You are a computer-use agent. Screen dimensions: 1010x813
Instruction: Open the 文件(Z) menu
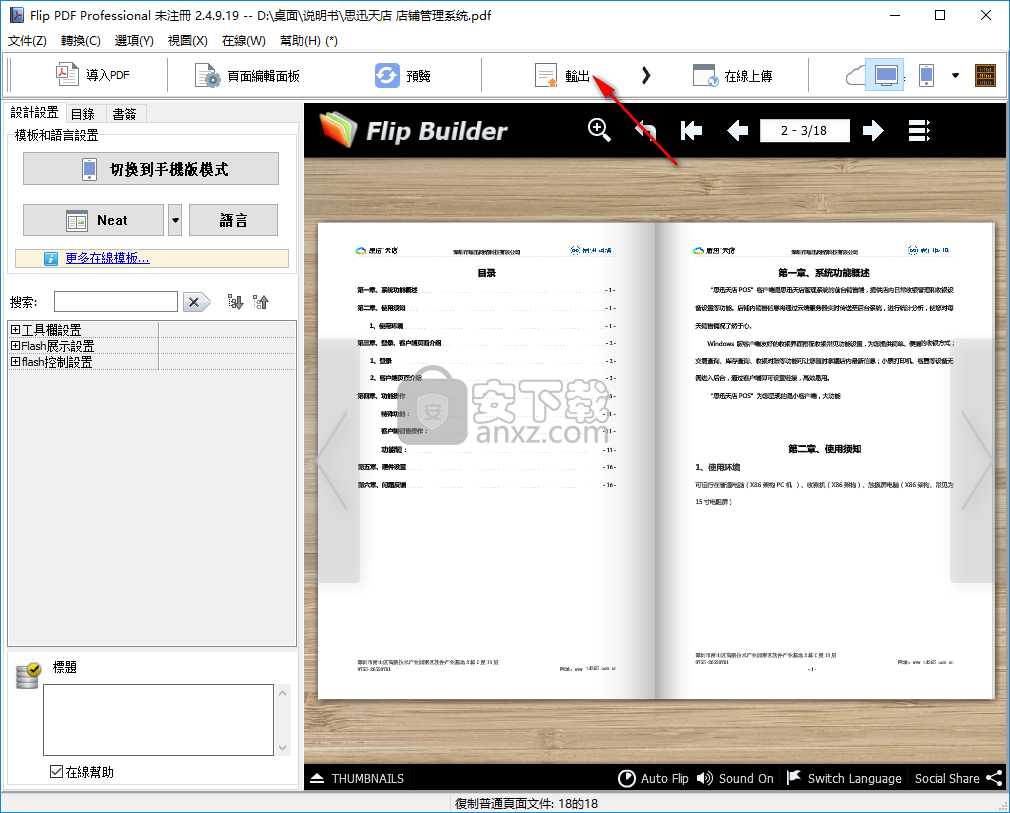(x=27, y=41)
